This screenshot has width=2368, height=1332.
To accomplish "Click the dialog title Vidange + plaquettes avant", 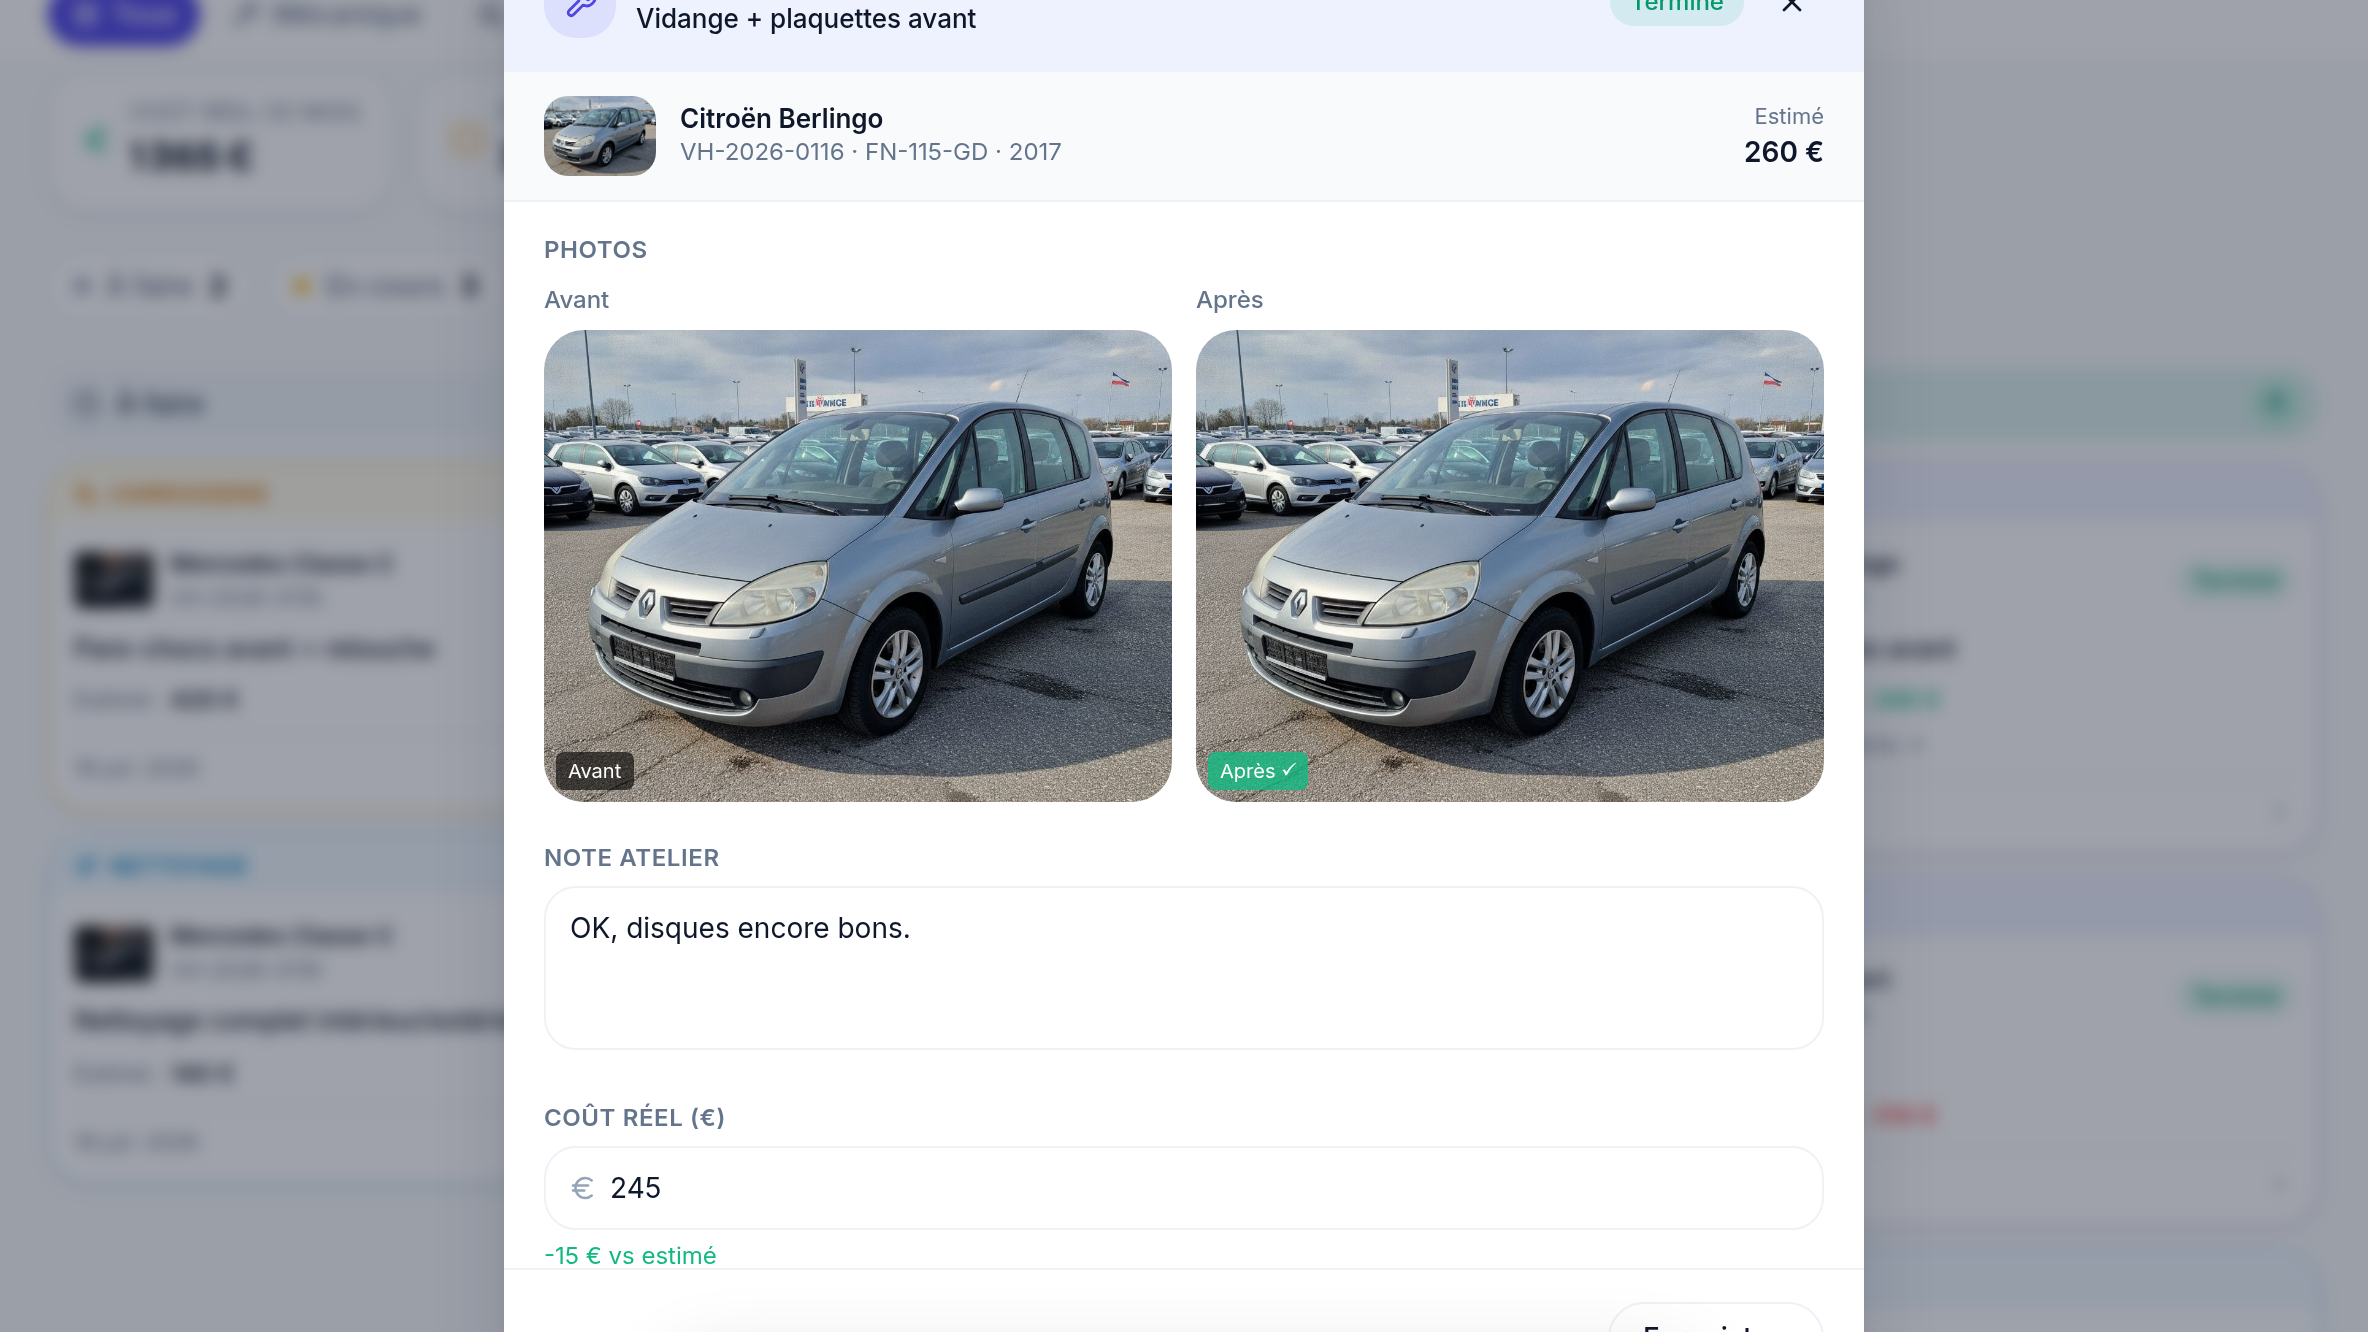I will [x=806, y=18].
